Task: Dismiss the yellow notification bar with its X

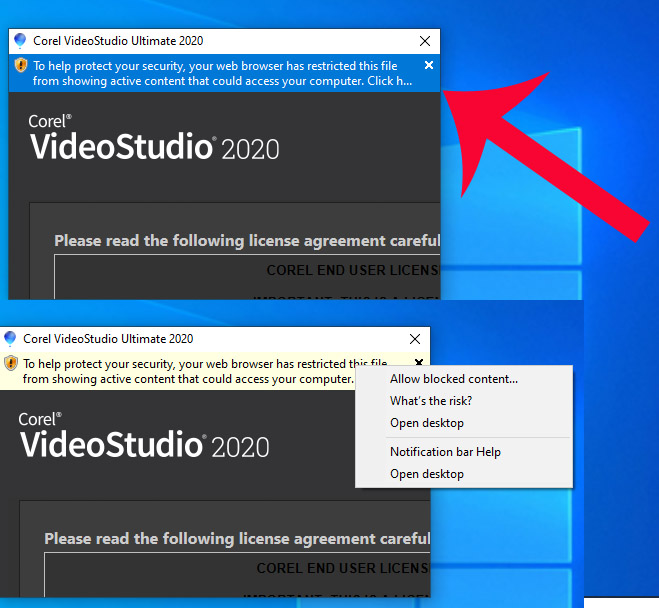Action: click(419, 362)
